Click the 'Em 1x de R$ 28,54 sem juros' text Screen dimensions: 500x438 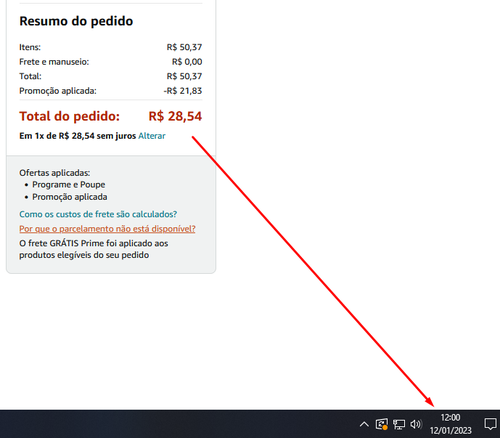tap(78, 136)
